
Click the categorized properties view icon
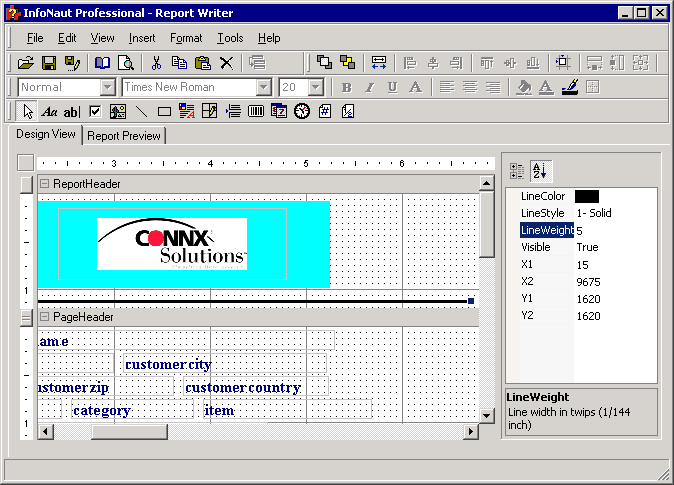(517, 171)
